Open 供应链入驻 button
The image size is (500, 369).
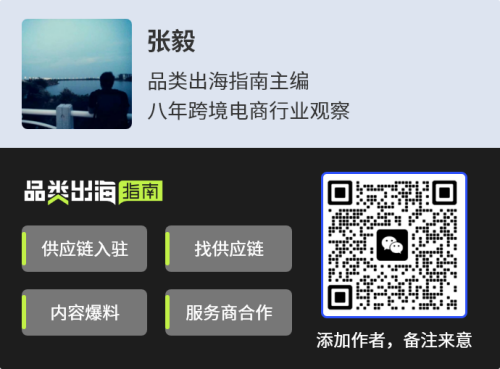(x=84, y=249)
